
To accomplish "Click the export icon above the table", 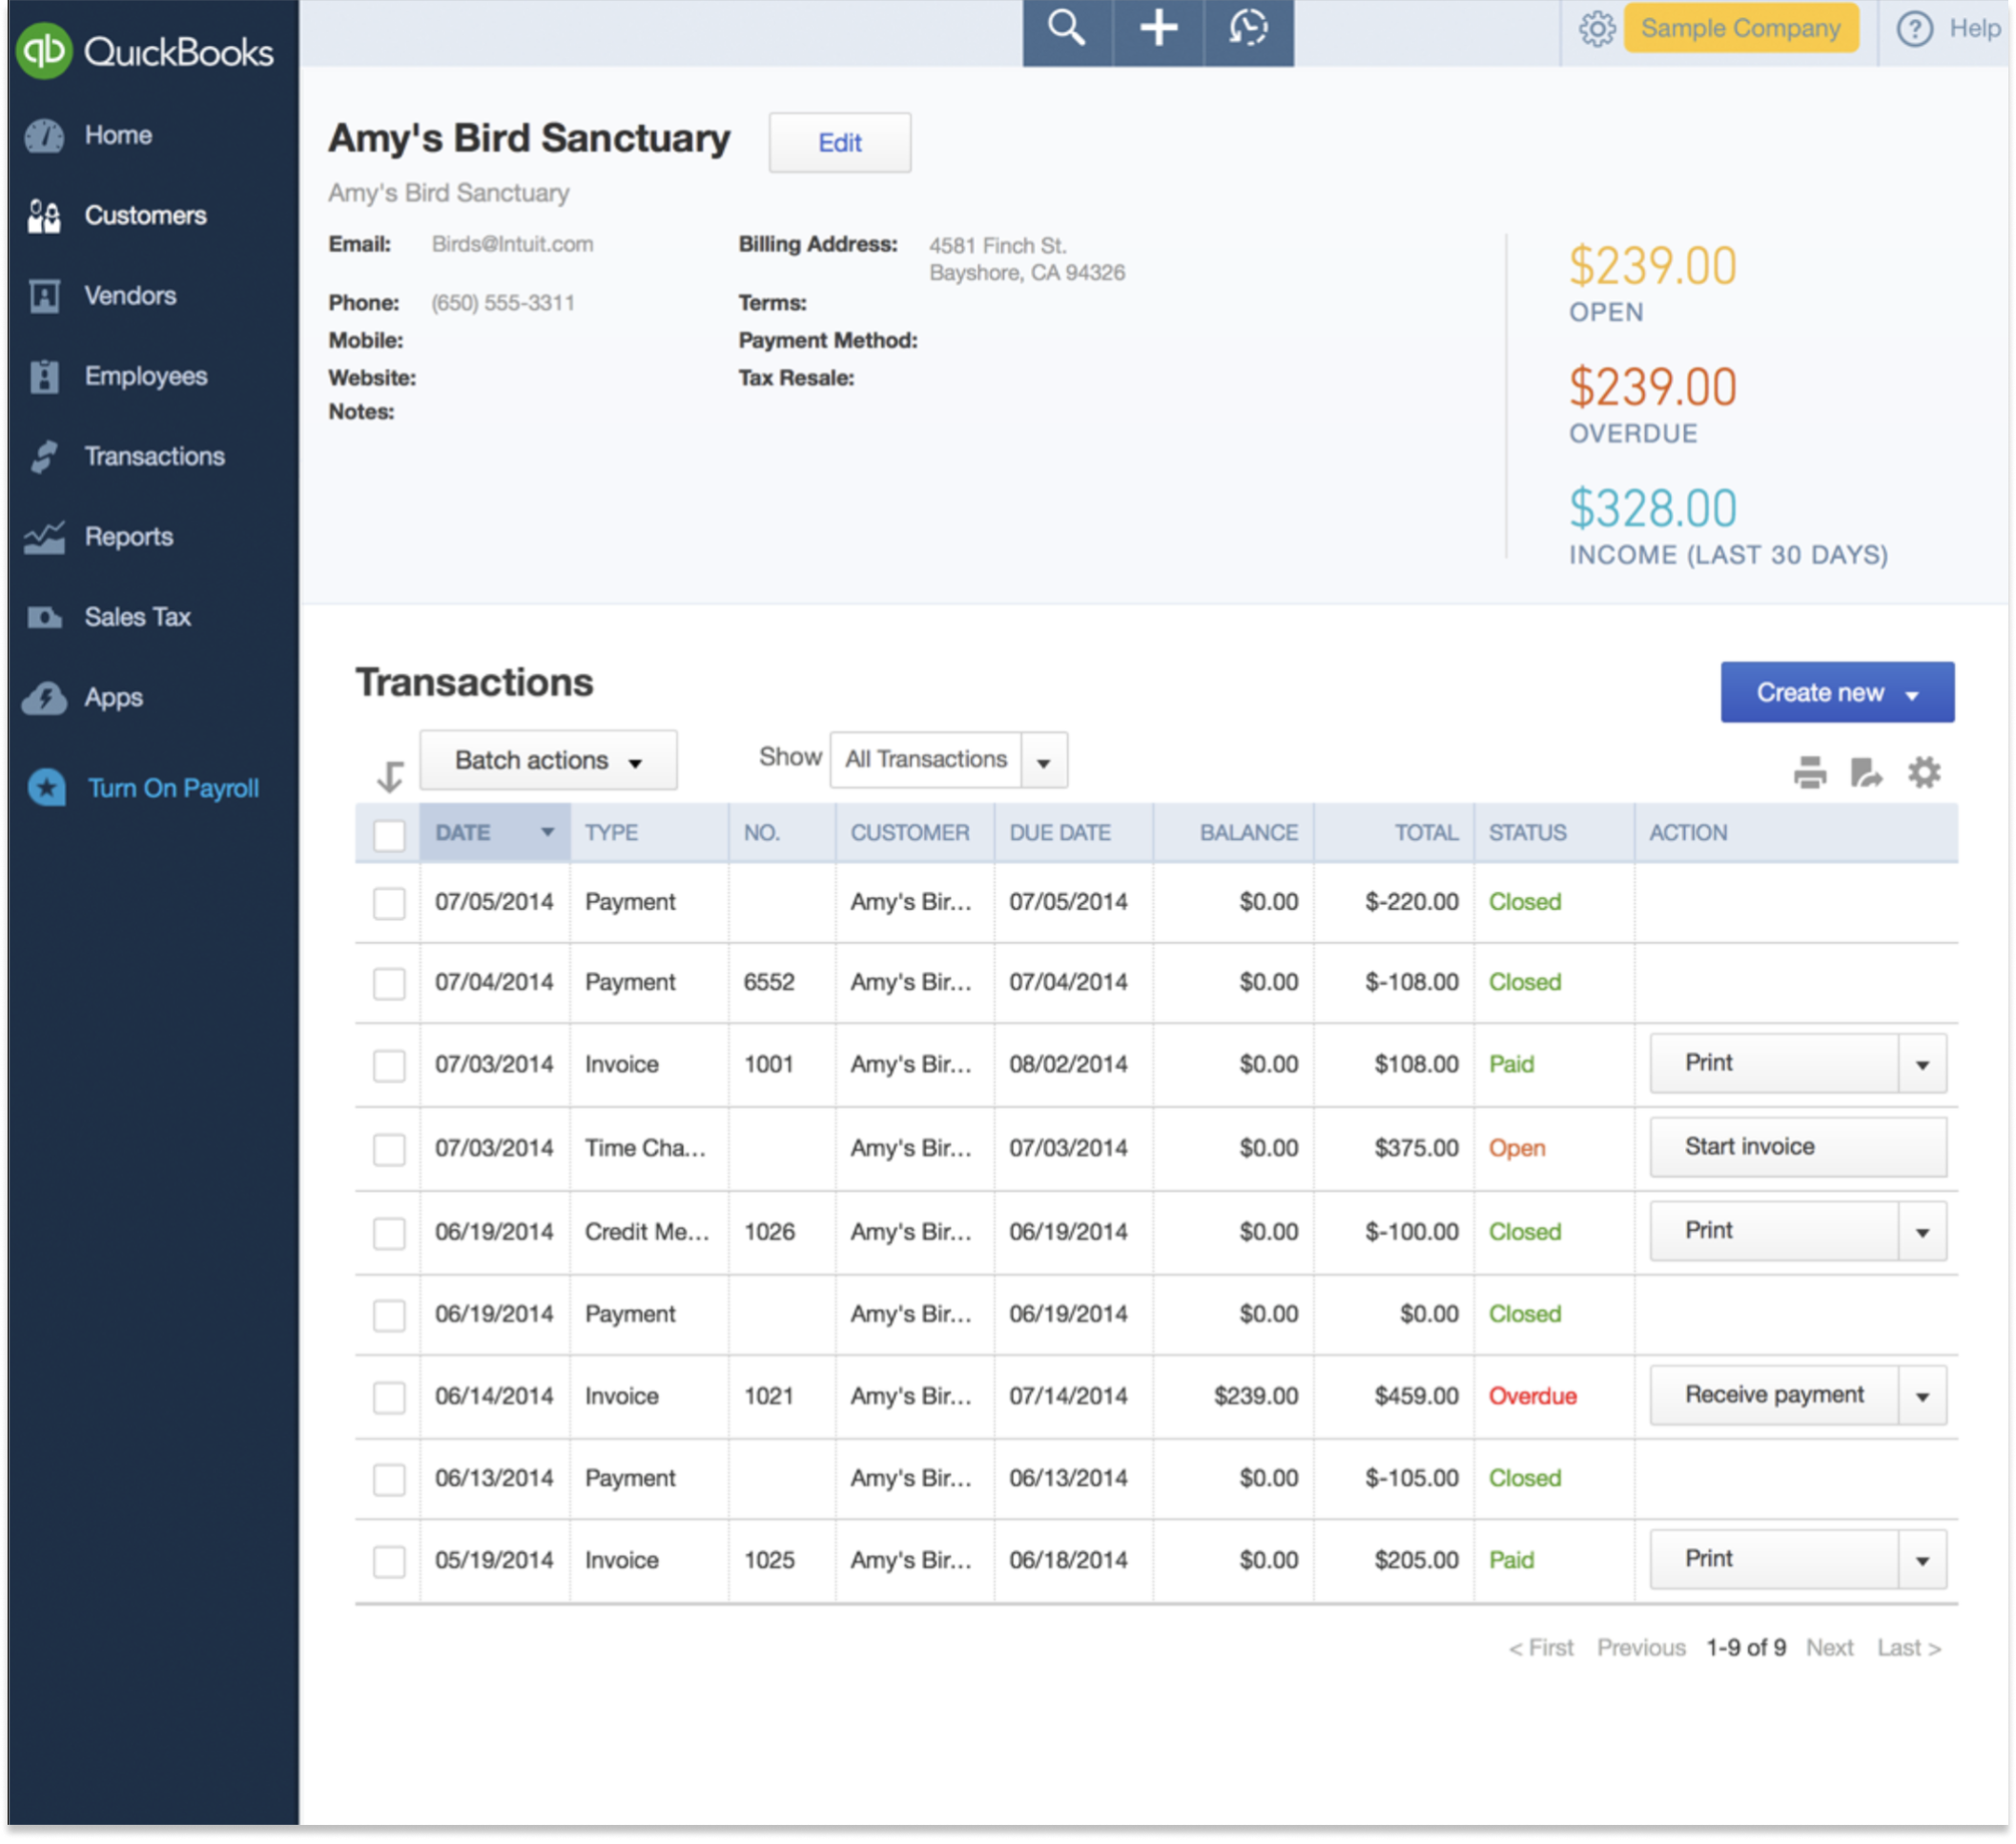I will [x=1865, y=773].
